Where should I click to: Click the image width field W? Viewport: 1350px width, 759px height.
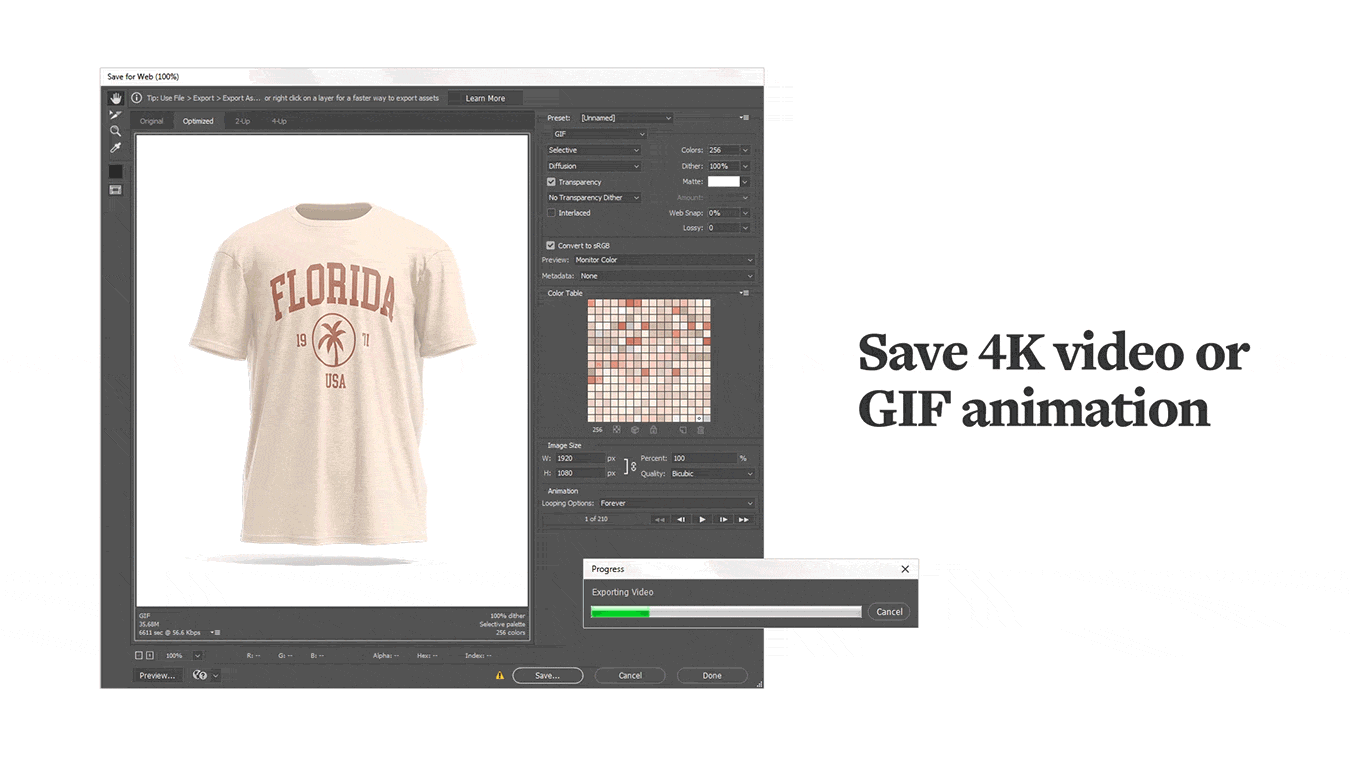pyautogui.click(x=579, y=458)
